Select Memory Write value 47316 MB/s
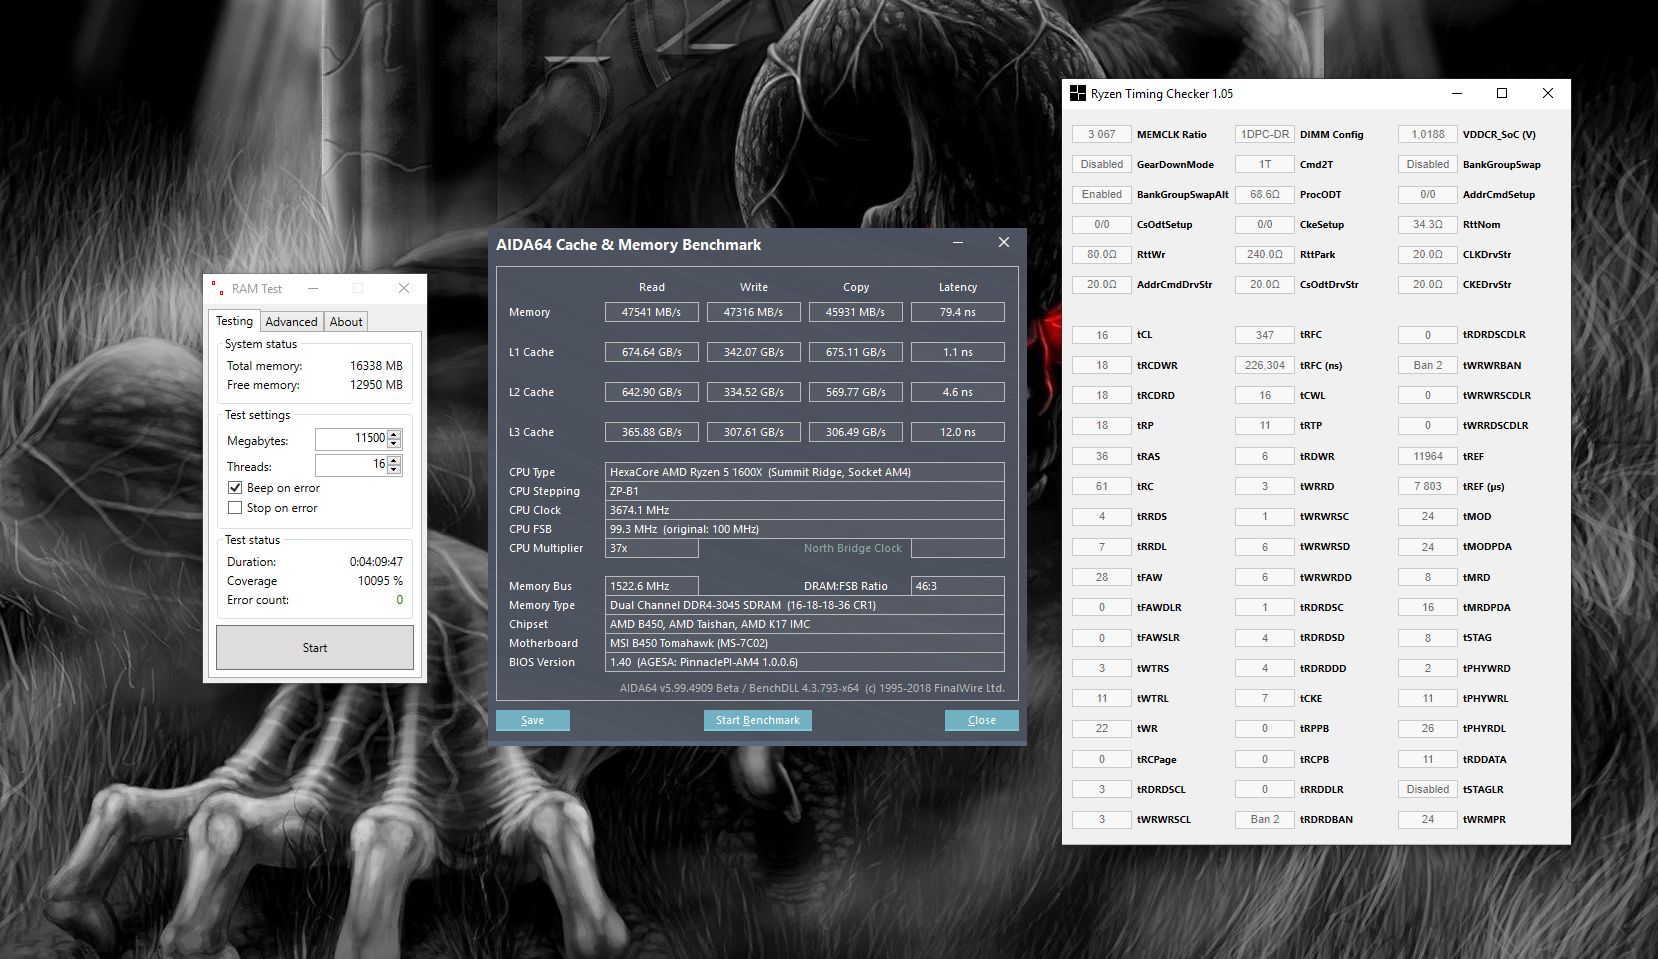 coord(754,312)
